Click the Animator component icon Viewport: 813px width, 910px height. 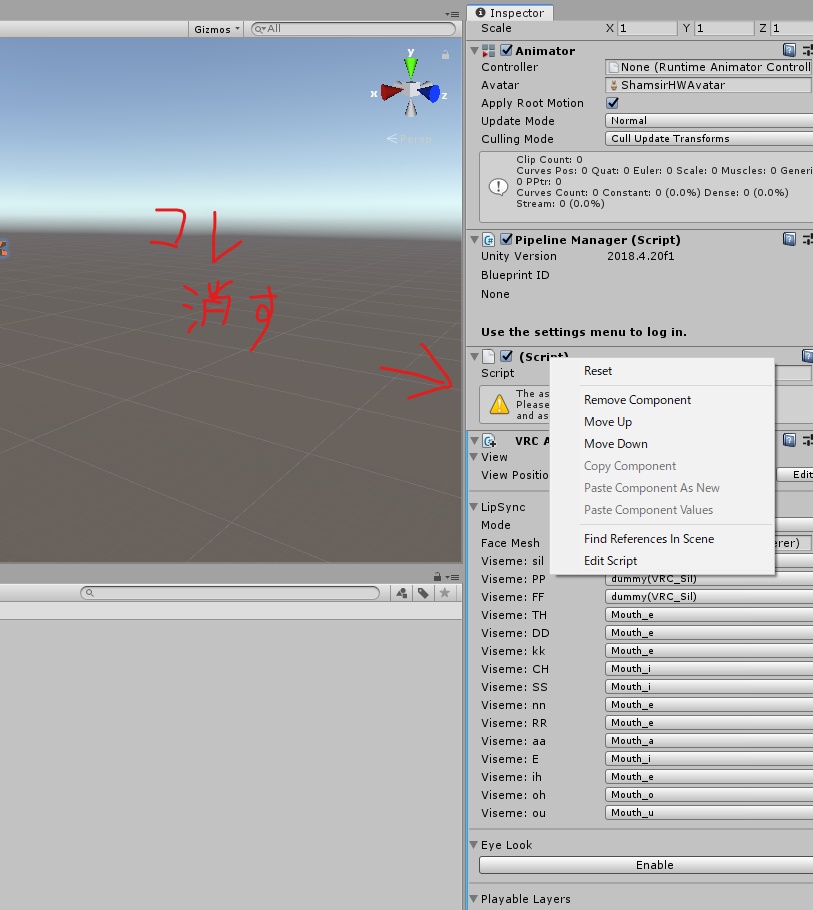point(489,51)
